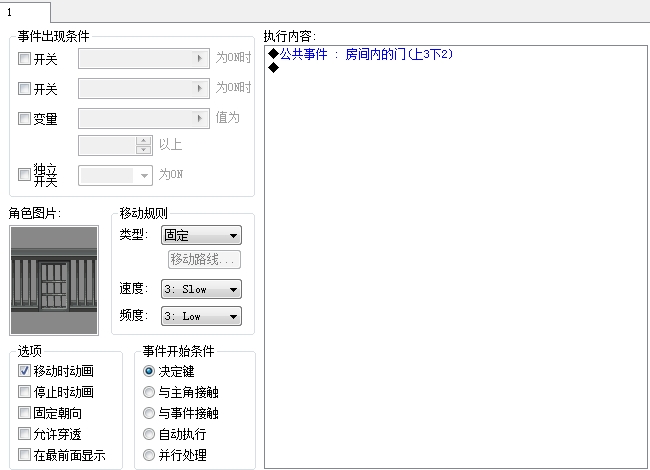
Task: Open second 开关 switch selector field
Action: 144,88
